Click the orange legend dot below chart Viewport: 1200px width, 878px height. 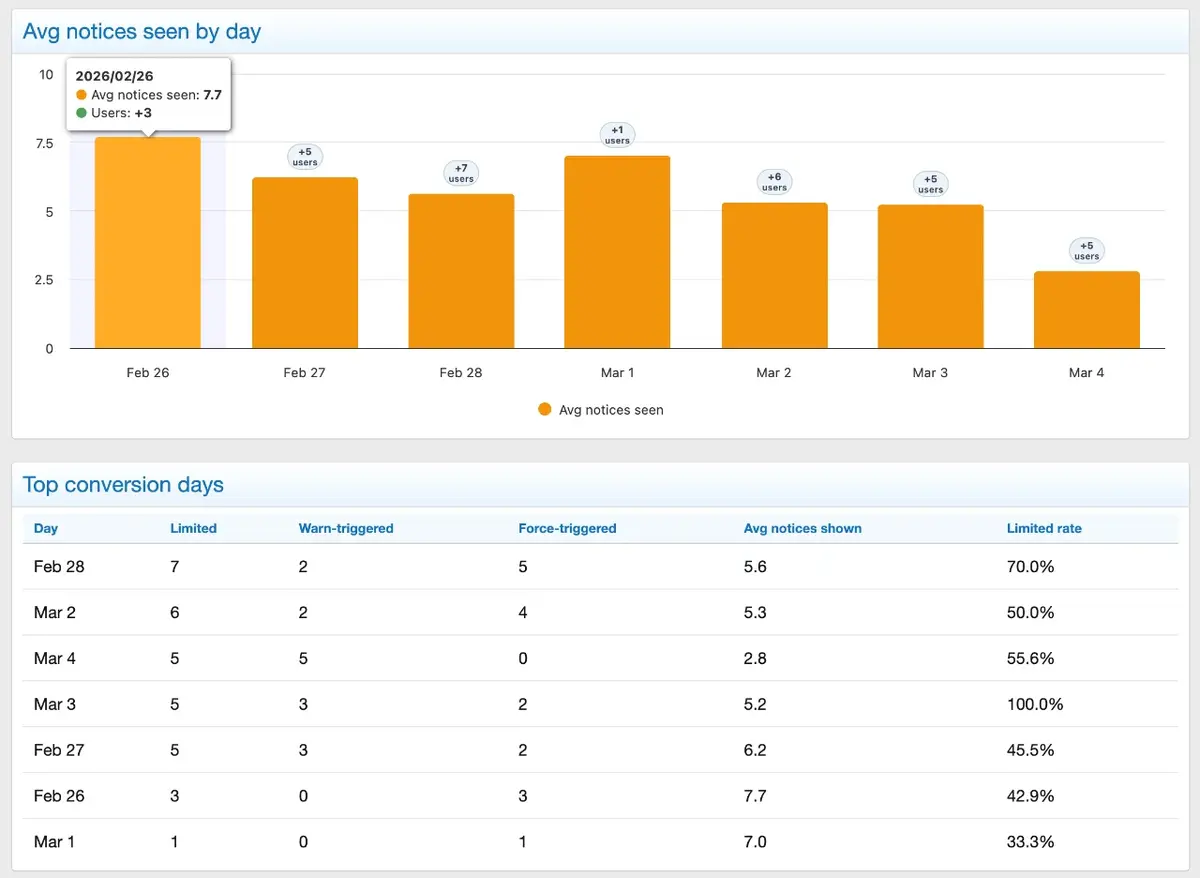[x=545, y=409]
